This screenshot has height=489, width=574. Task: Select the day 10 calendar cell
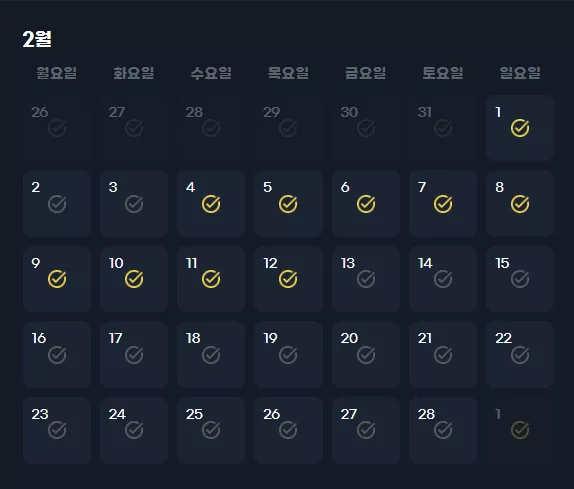coord(134,279)
